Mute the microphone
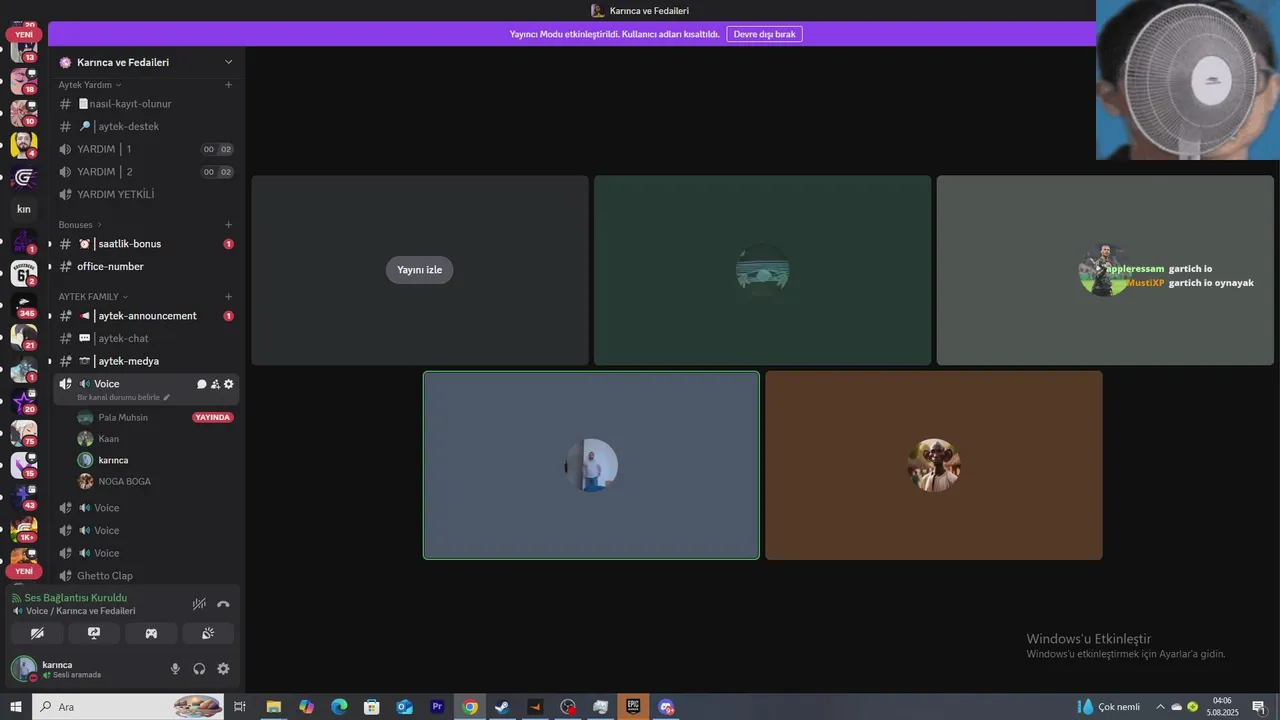Screen dimensions: 1280x720 point(175,669)
